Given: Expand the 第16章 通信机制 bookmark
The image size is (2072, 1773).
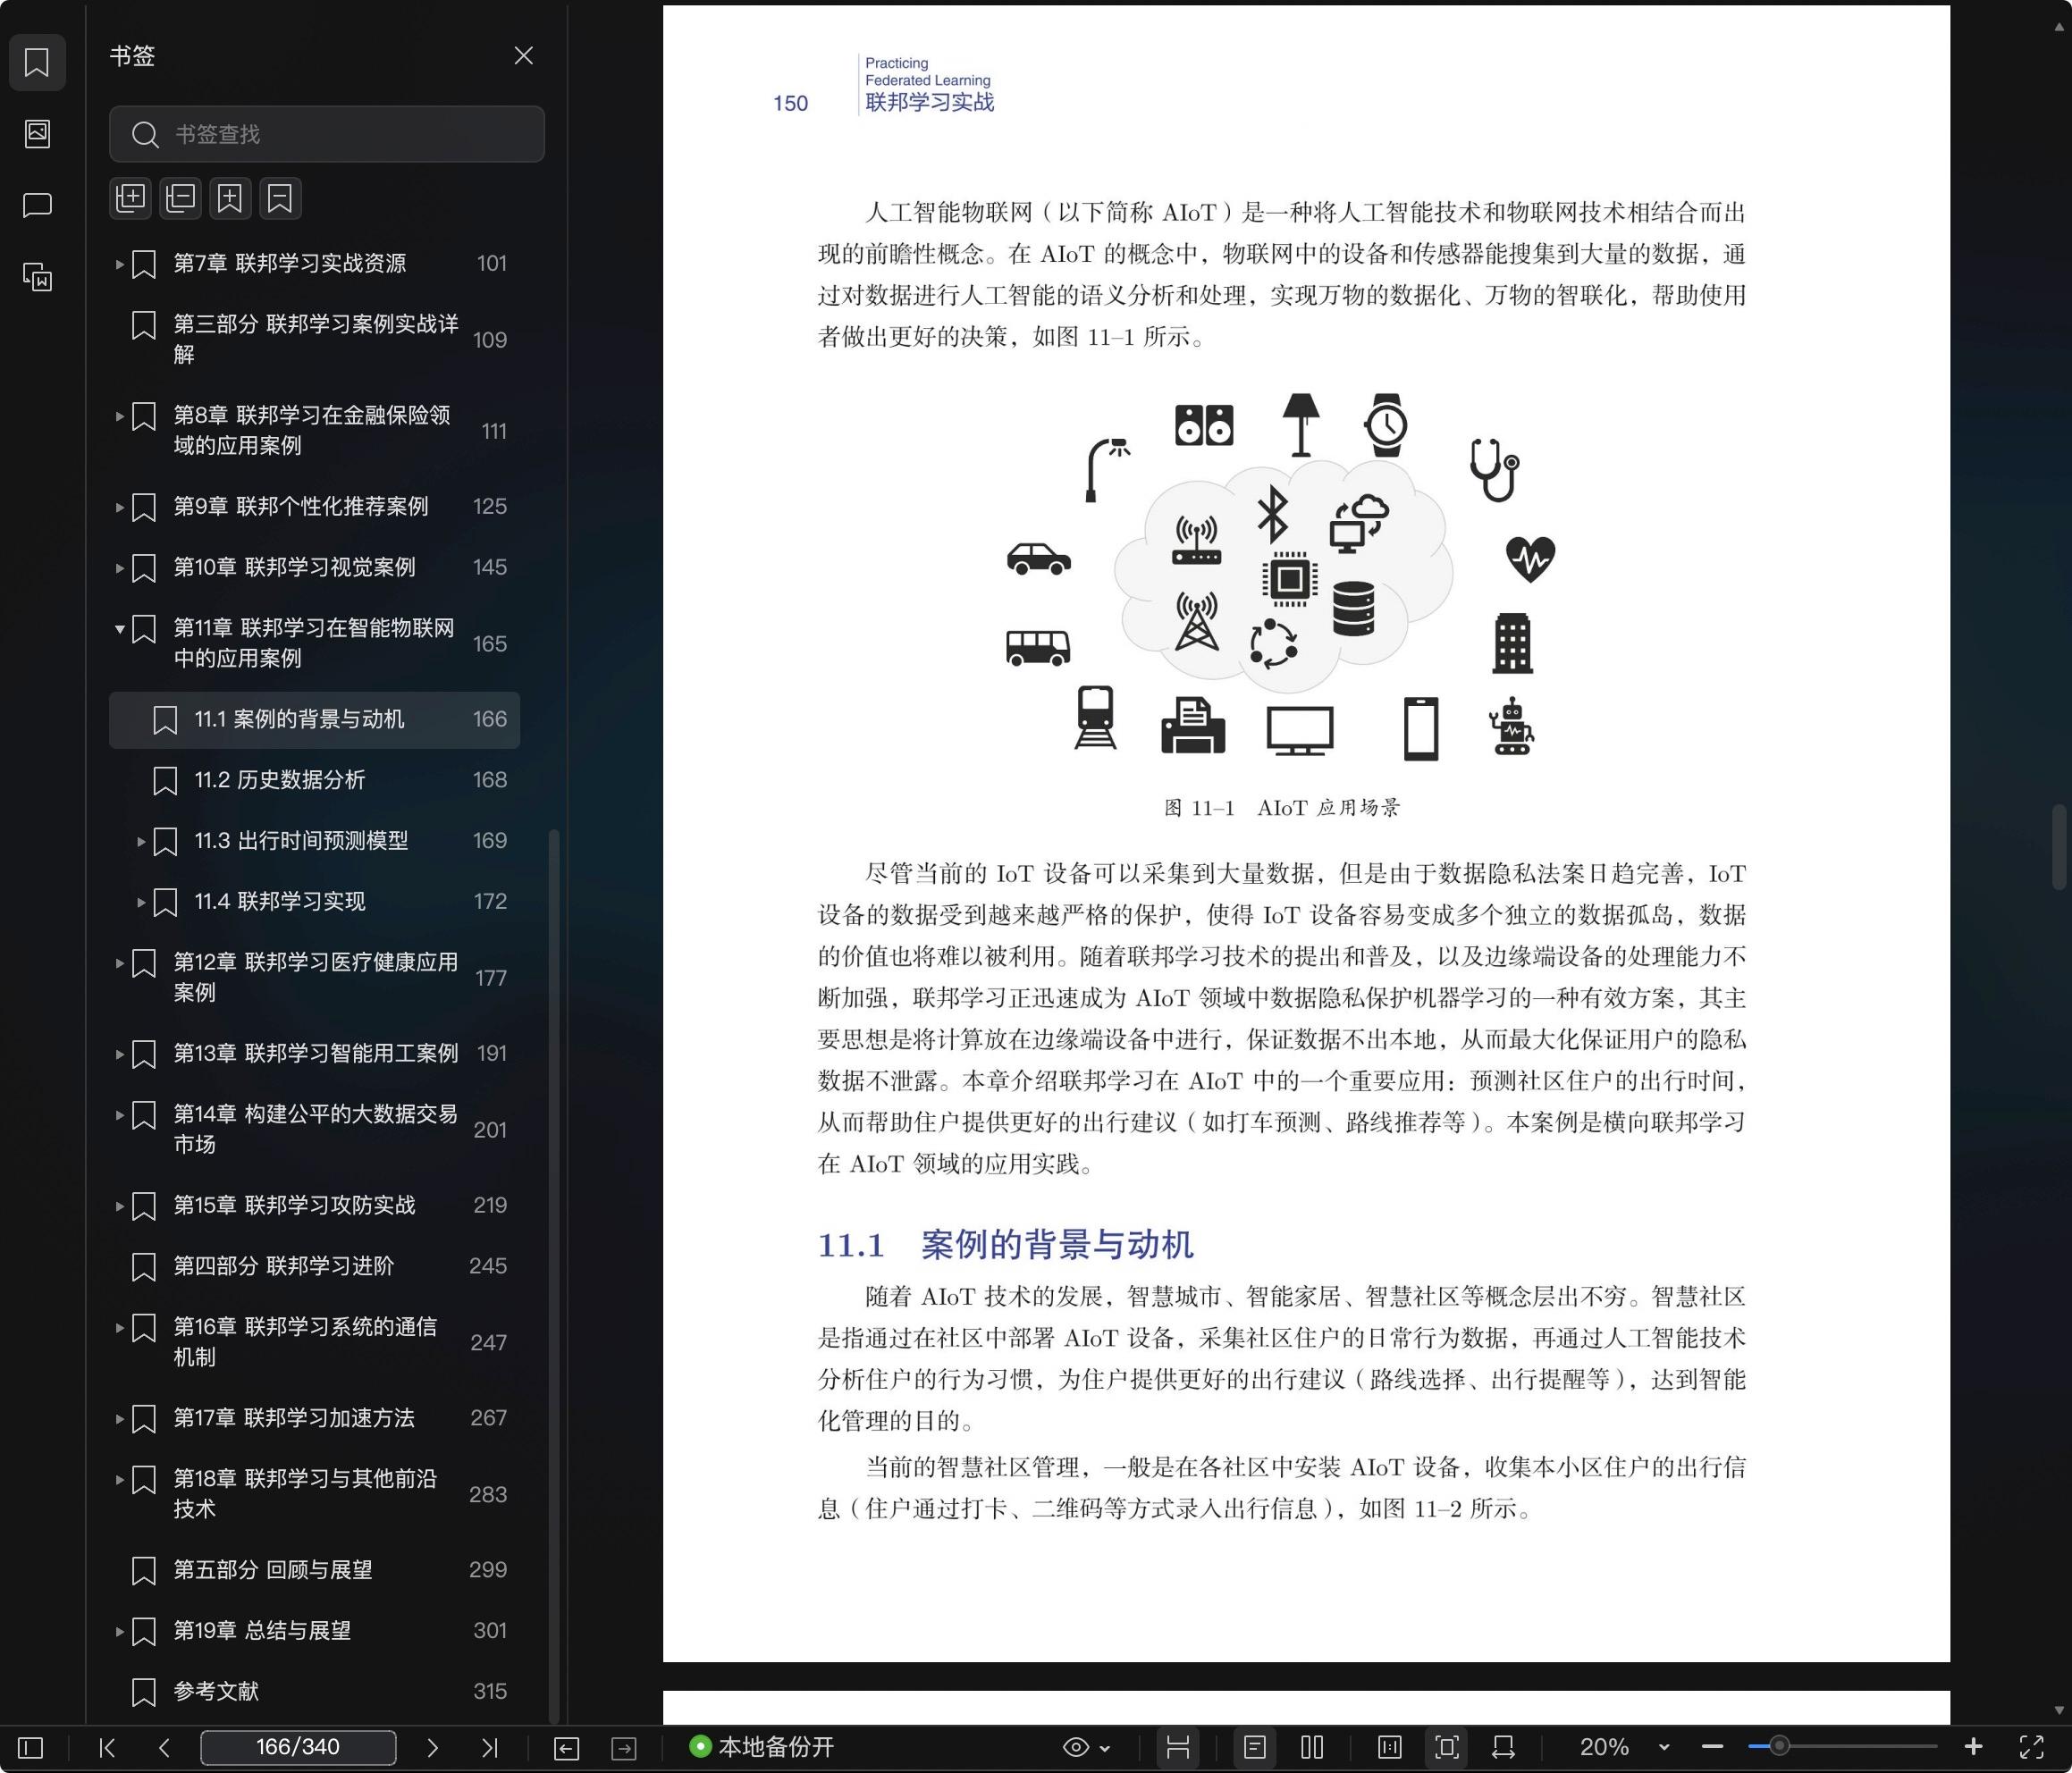Looking at the screenshot, I should point(119,1328).
